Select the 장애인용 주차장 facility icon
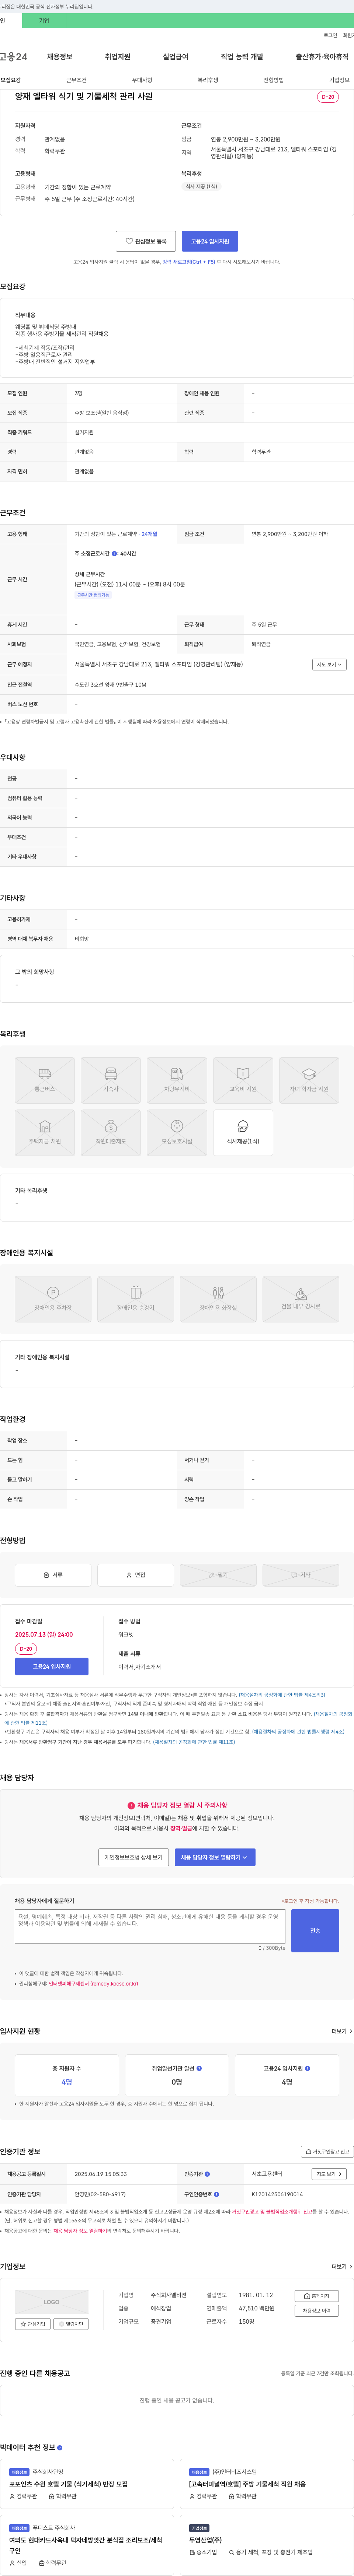This screenshot has width=354, height=2576. coord(53,1299)
